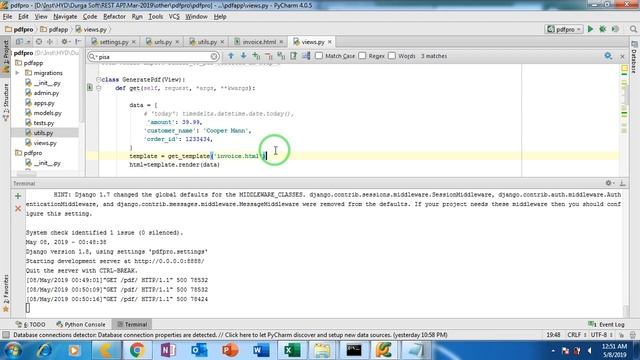Clear the search text in find field
Screen dimensions: 640x360
(x=214, y=56)
